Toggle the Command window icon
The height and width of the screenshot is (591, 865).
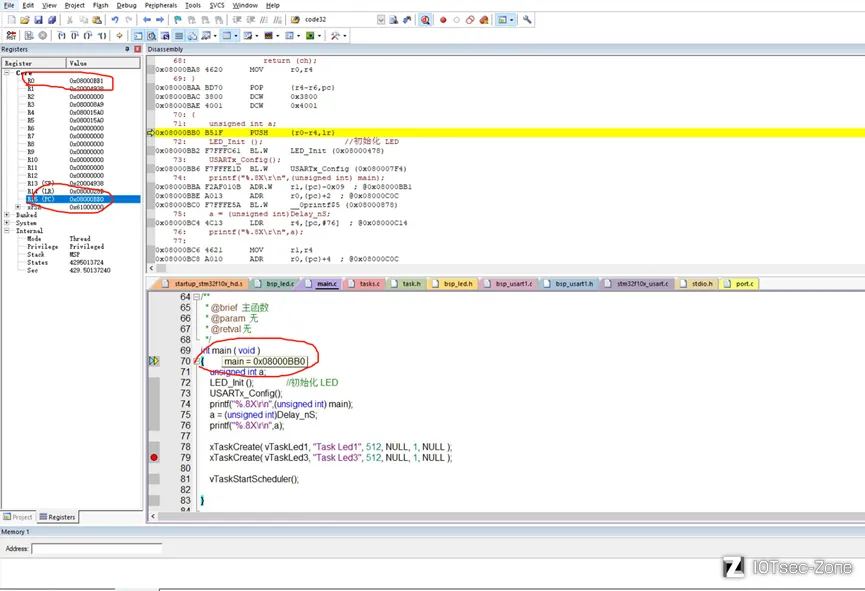[138, 35]
